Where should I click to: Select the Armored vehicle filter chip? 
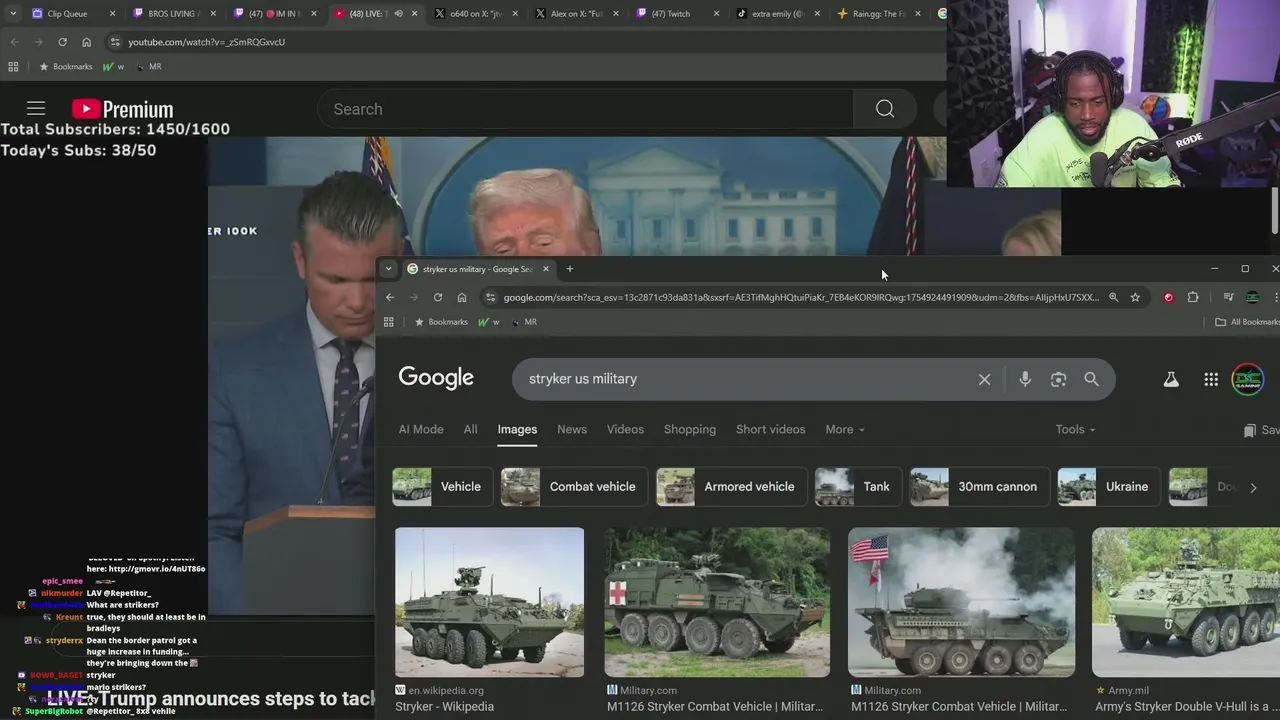coord(730,487)
